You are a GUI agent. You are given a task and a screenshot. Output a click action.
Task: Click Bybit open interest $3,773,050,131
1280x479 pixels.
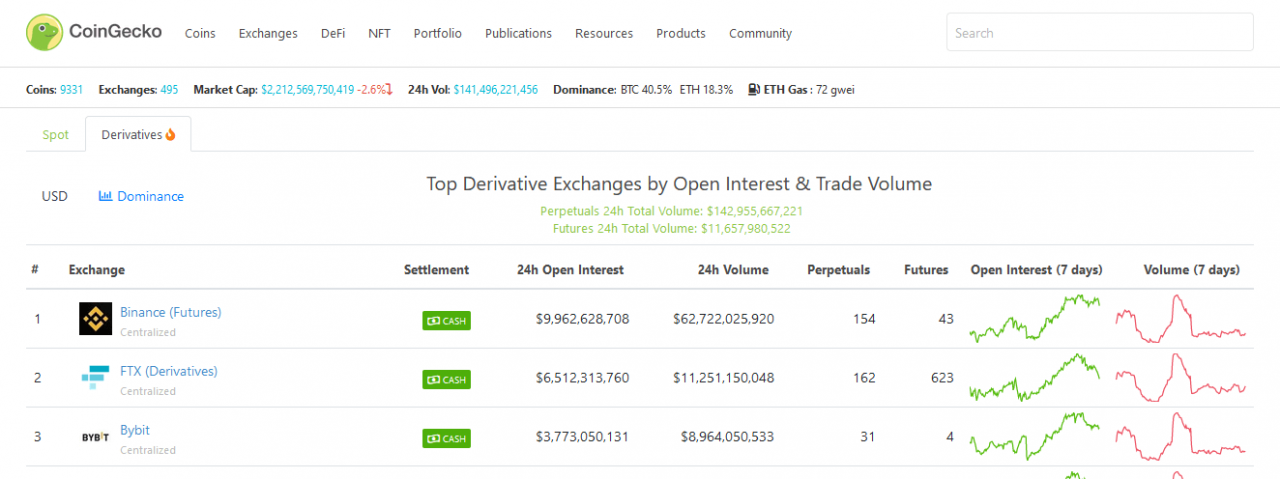[x=583, y=437]
